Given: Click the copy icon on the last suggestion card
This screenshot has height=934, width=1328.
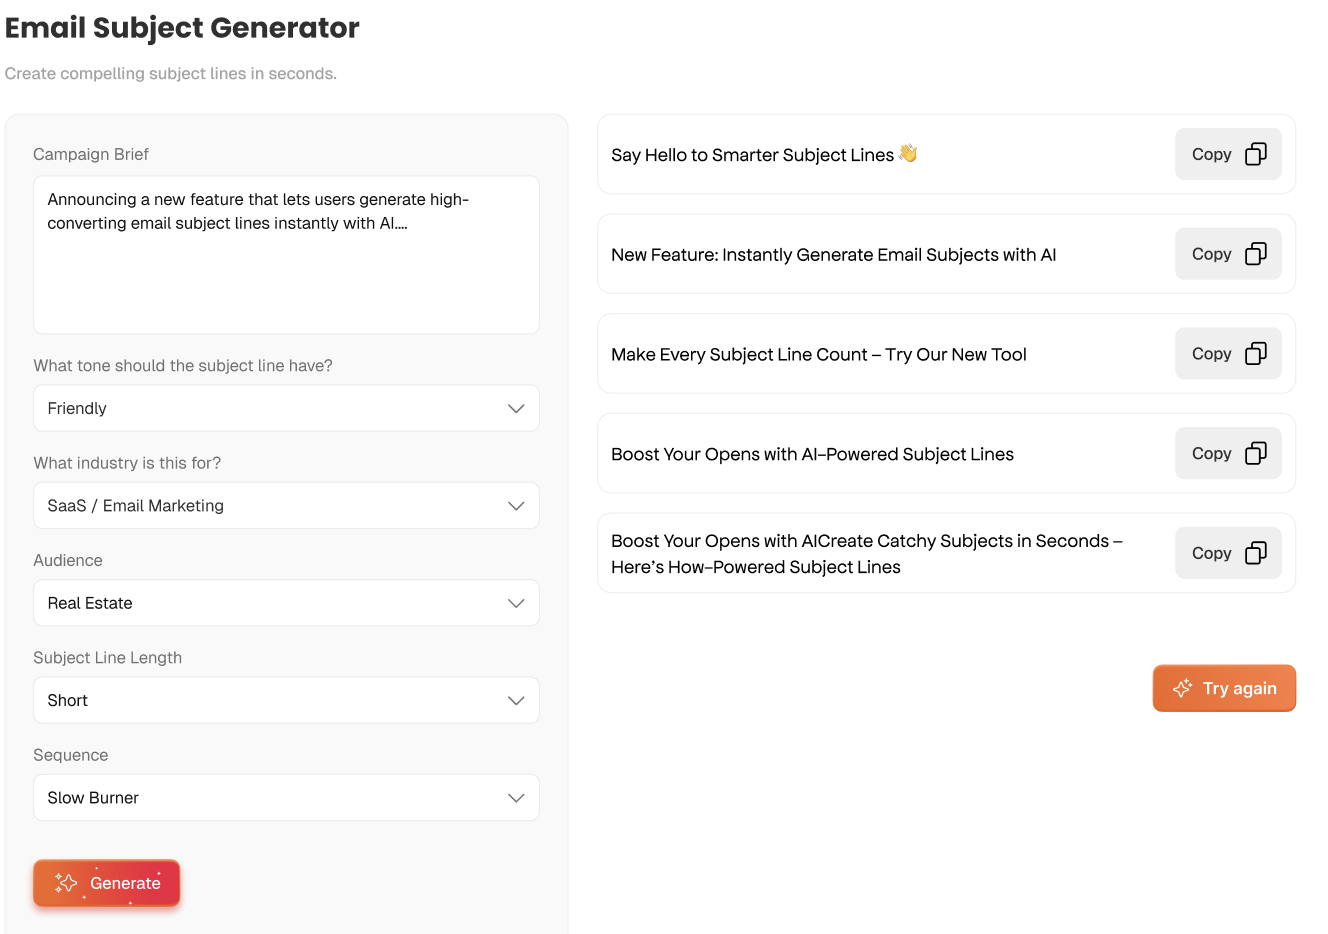Looking at the screenshot, I should (1256, 552).
